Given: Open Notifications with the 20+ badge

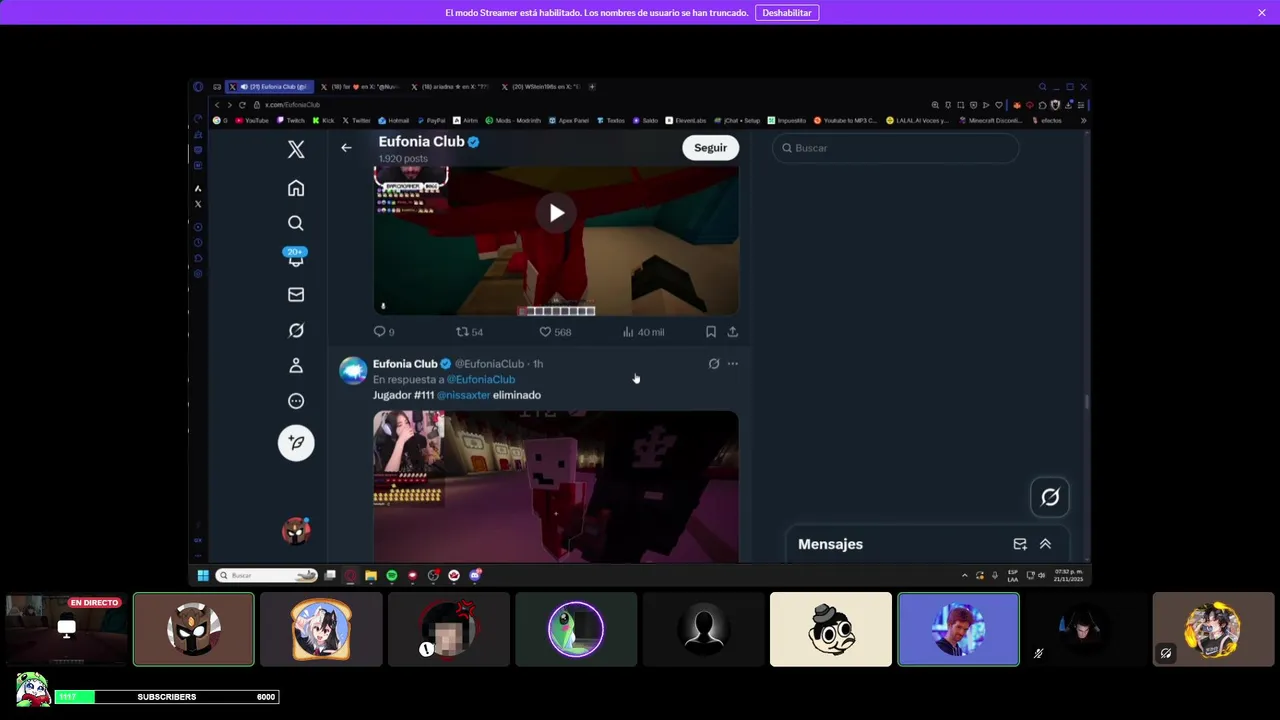Looking at the screenshot, I should [x=296, y=258].
